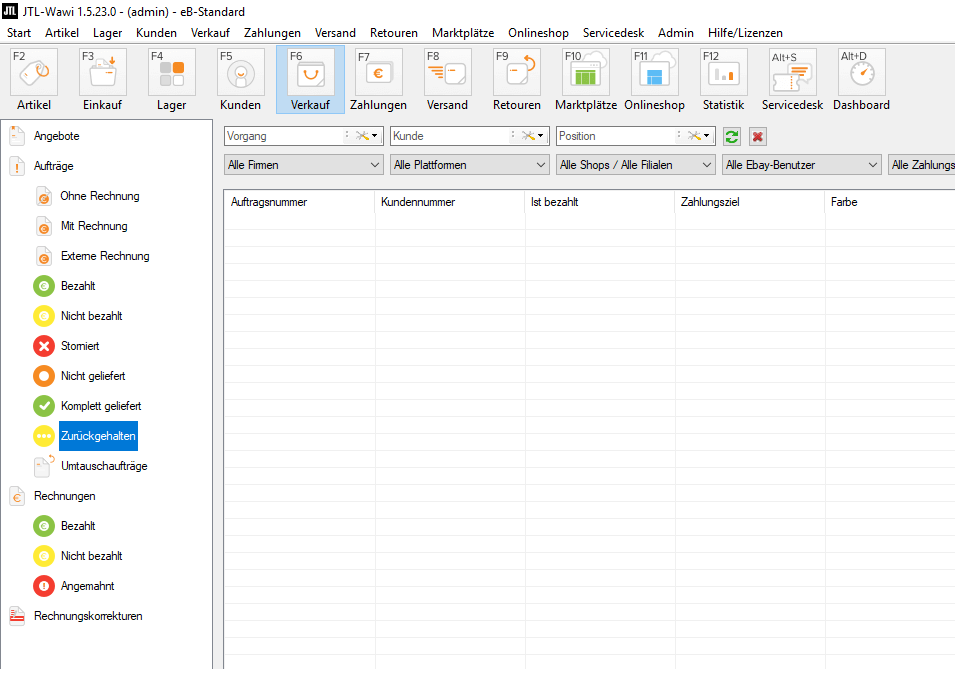Click the Rechnungen euro document icon

17,496
